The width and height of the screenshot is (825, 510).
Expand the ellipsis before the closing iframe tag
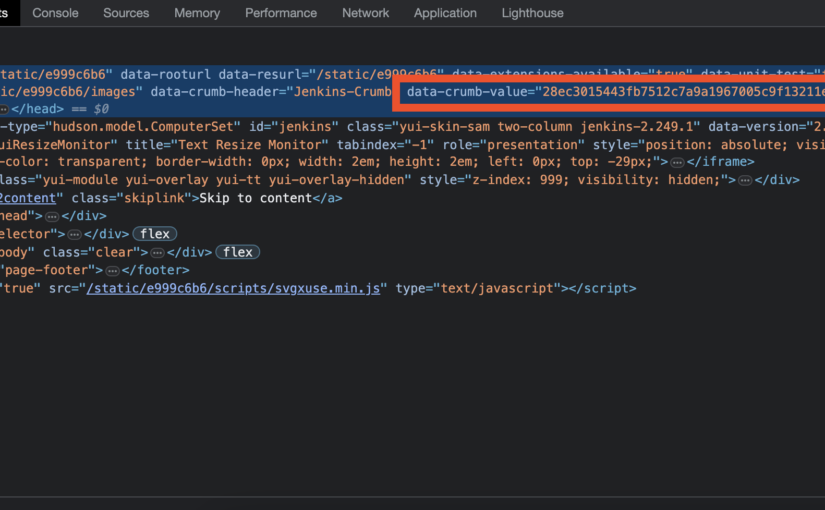(x=679, y=162)
